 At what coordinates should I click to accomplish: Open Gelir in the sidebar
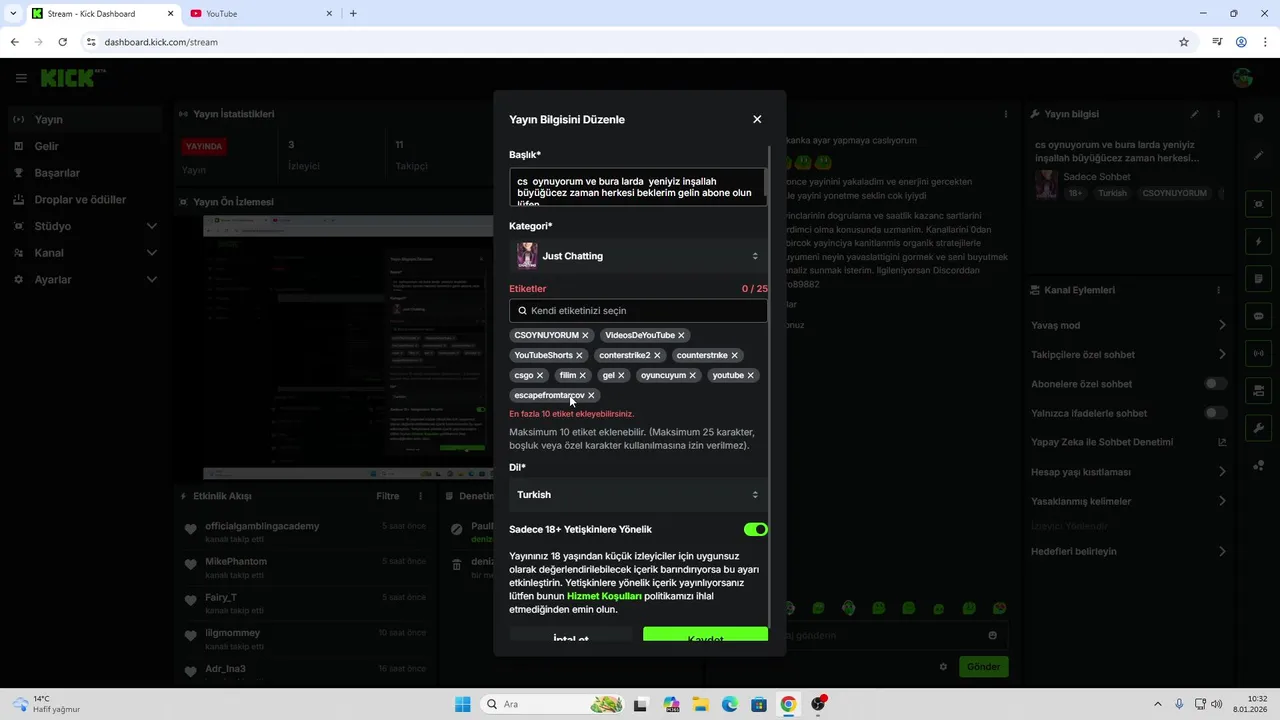point(85,146)
